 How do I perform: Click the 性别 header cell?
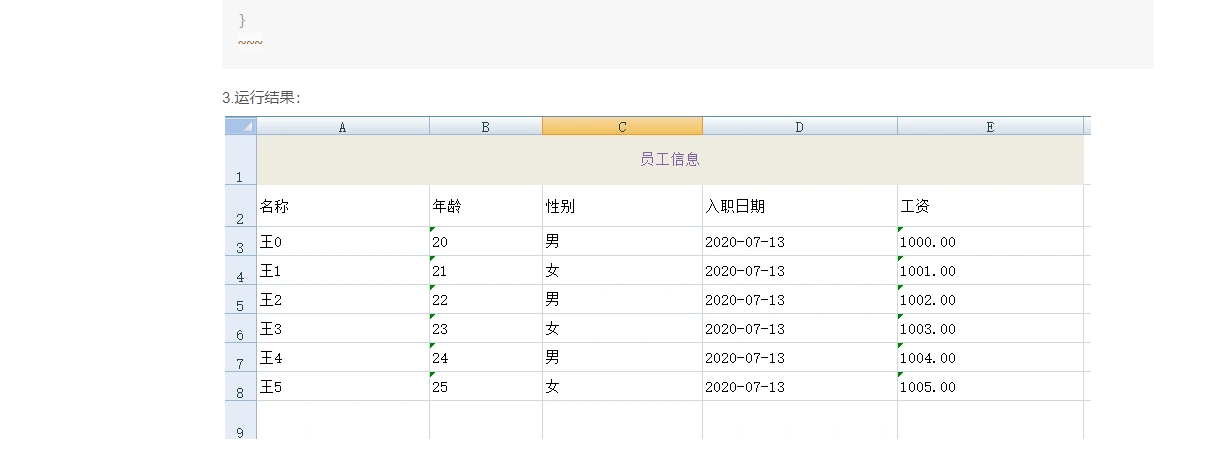point(622,206)
